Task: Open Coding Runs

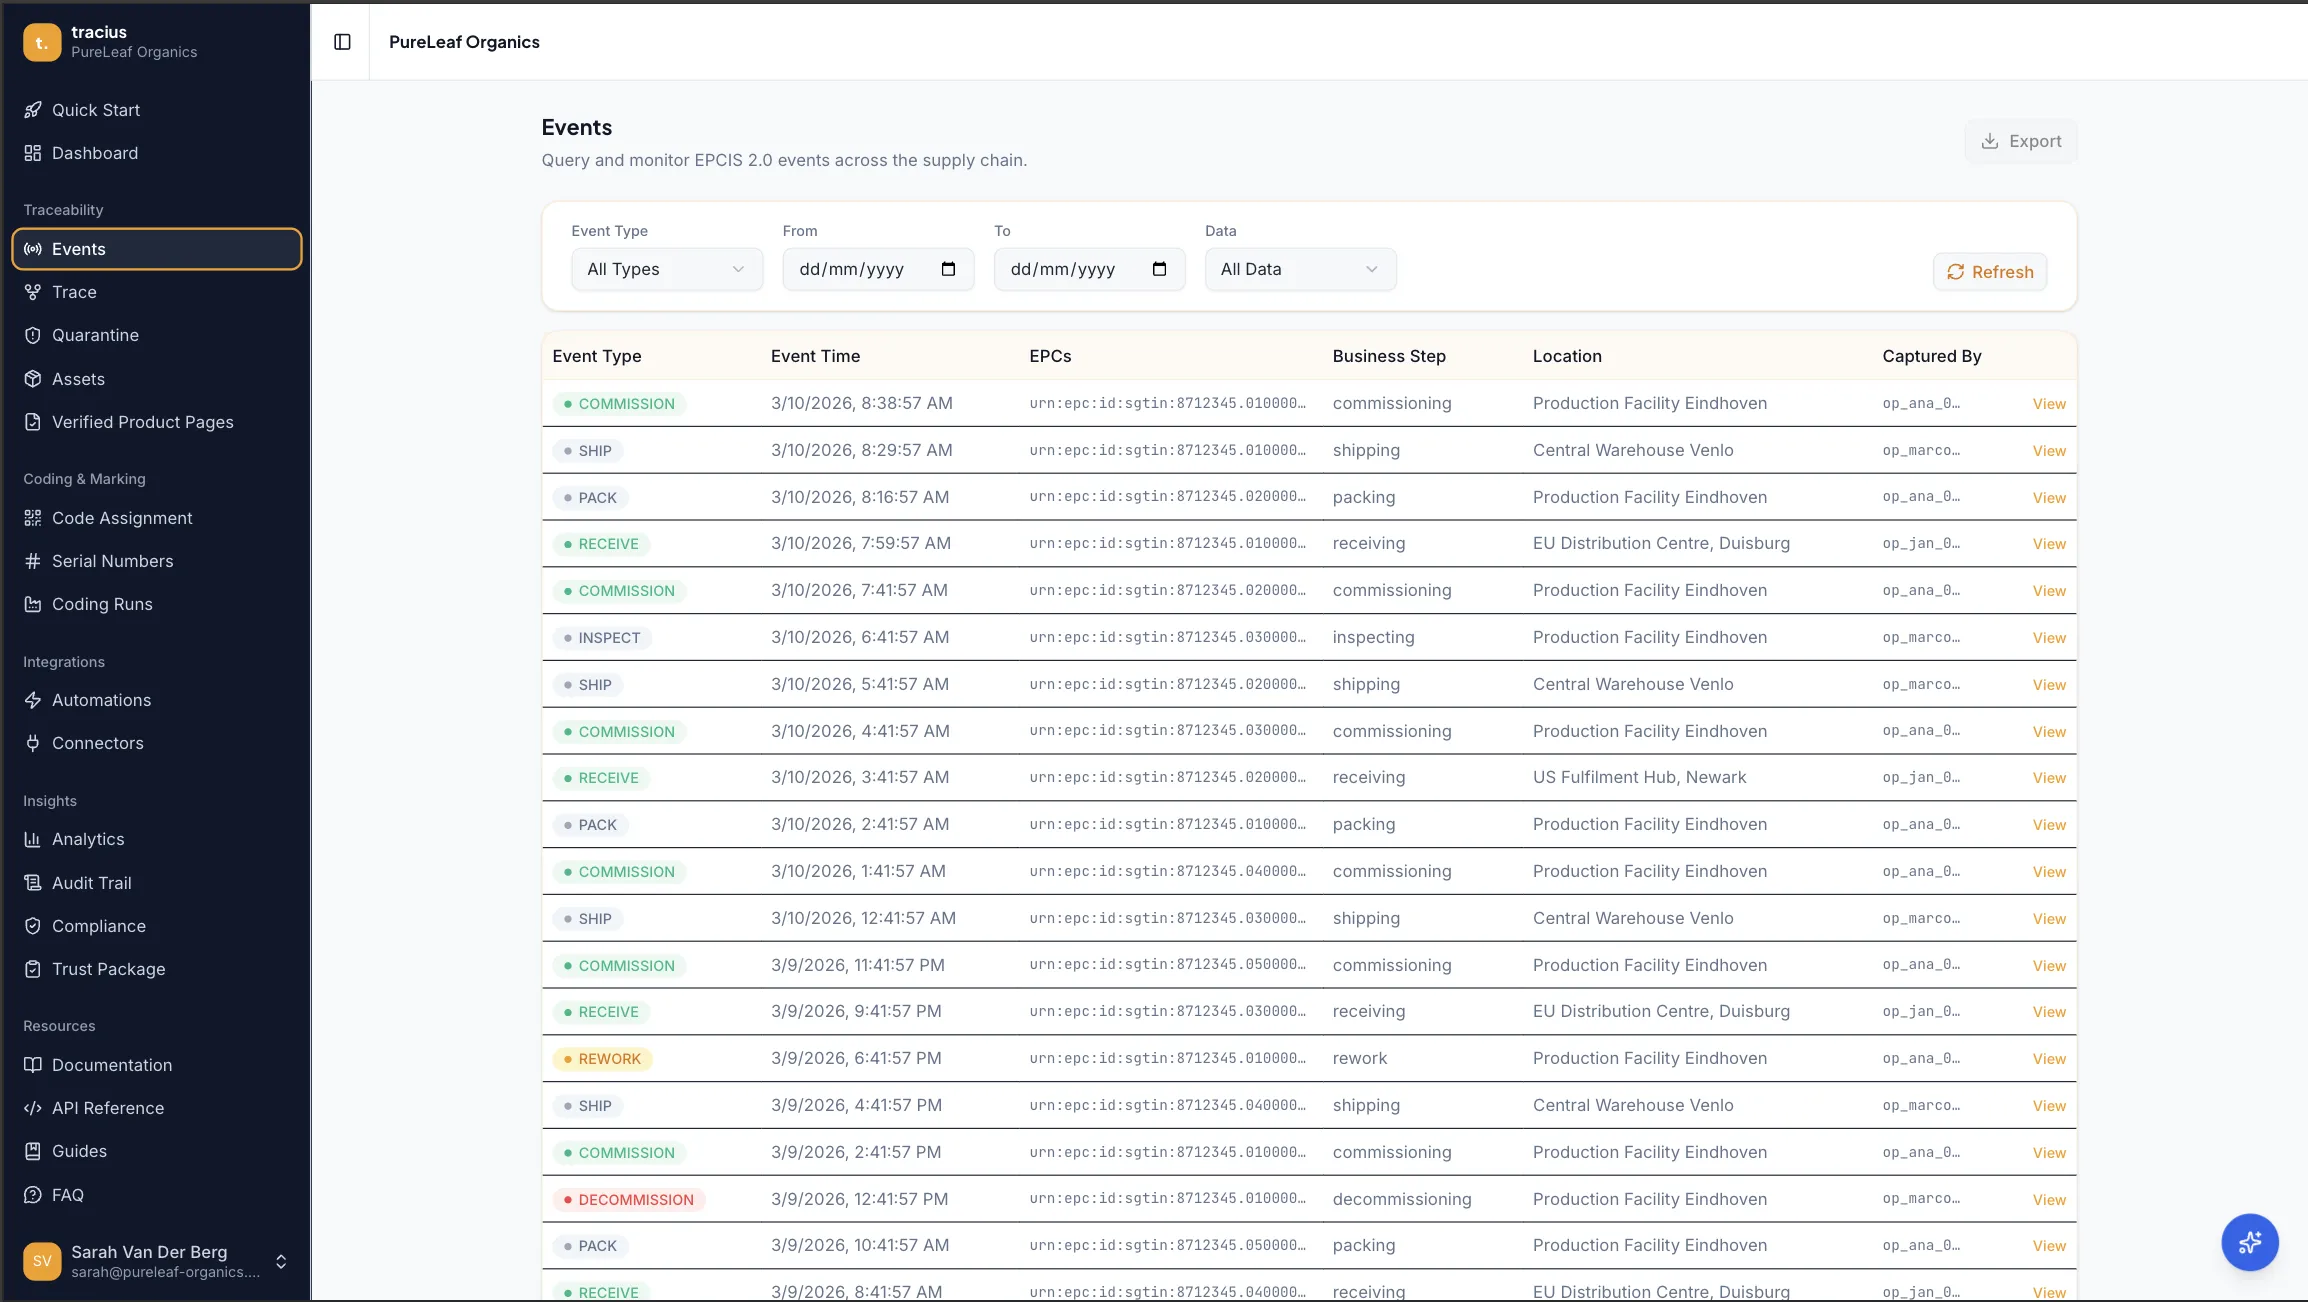Action: pos(102,603)
